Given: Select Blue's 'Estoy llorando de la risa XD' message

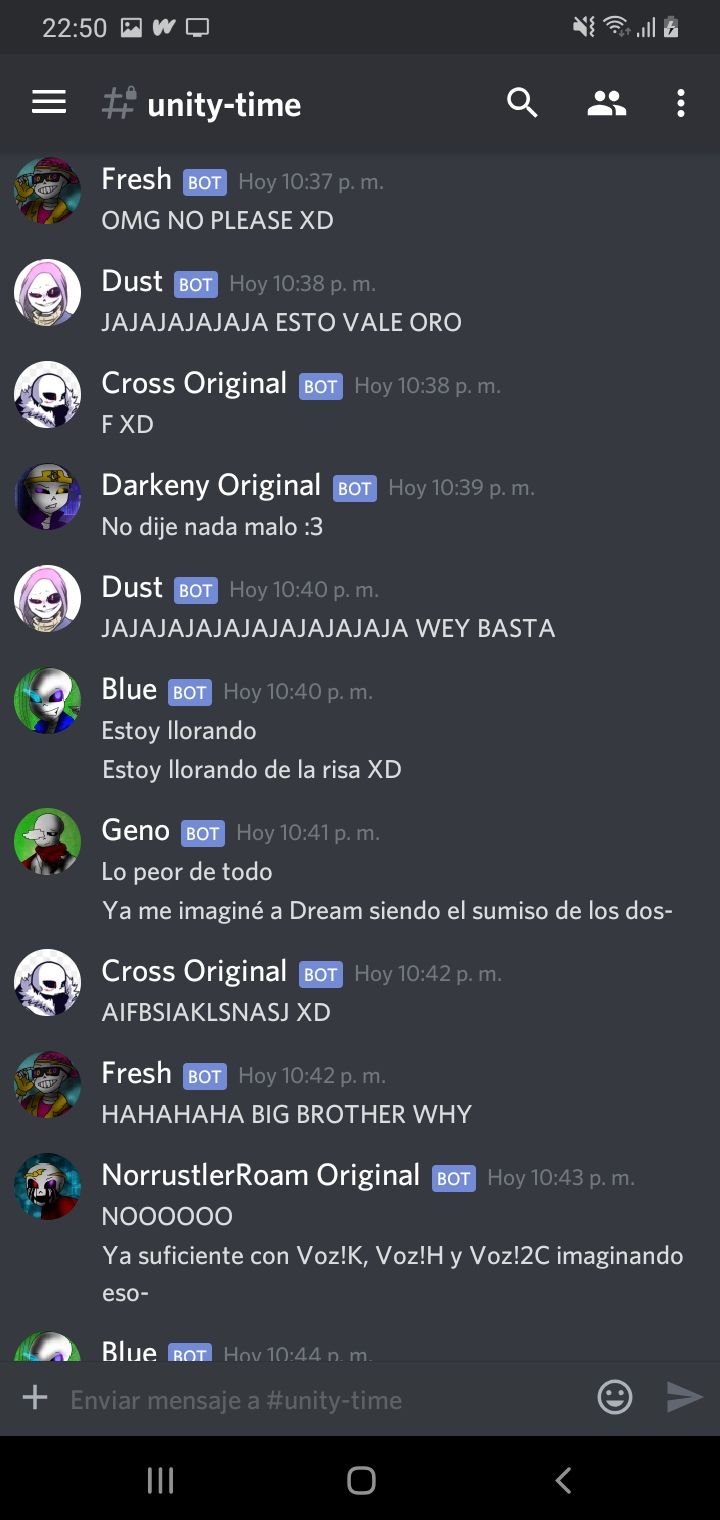Looking at the screenshot, I should 251,769.
